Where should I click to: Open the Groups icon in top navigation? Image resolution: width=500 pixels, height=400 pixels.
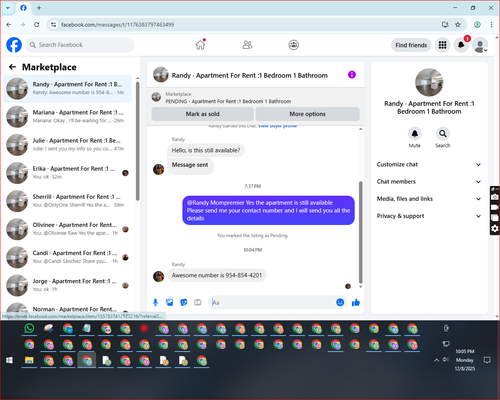[x=293, y=45]
